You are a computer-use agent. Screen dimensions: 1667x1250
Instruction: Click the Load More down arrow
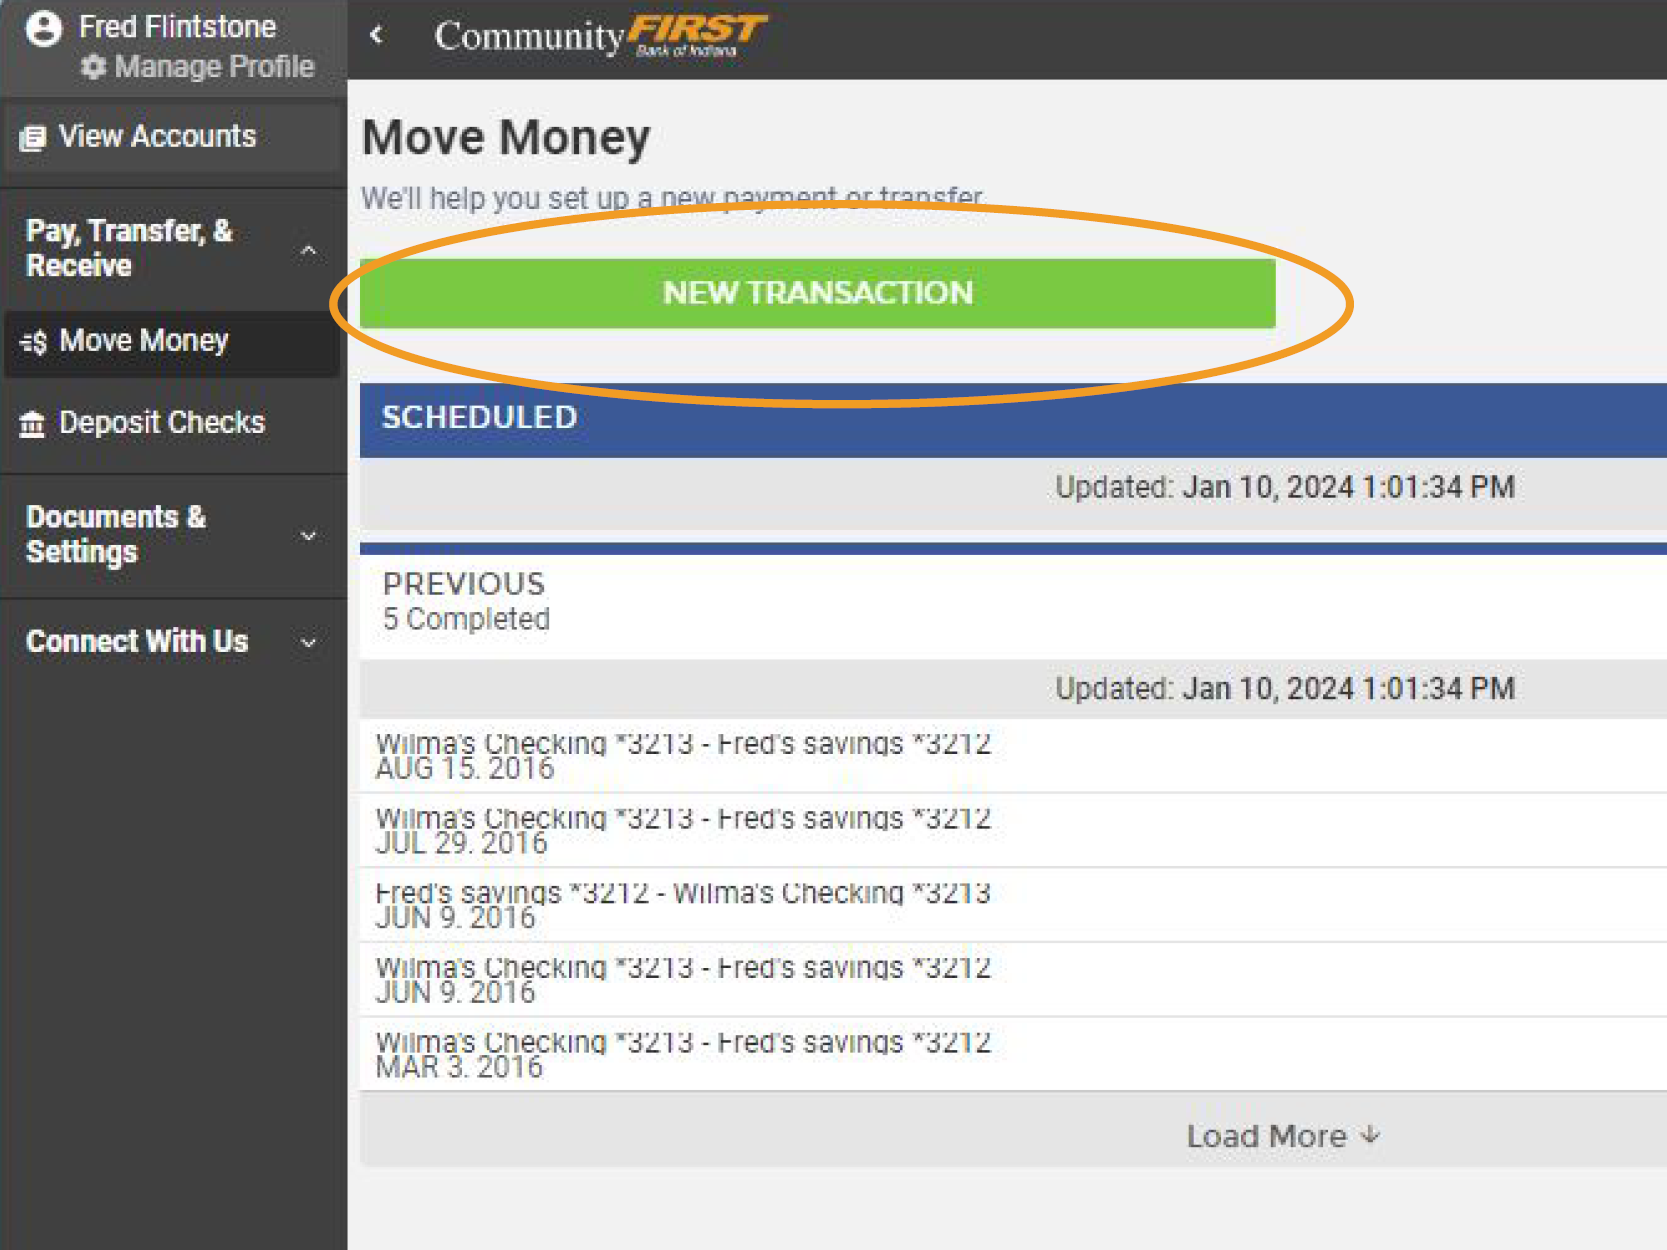pyautogui.click(x=1370, y=1135)
